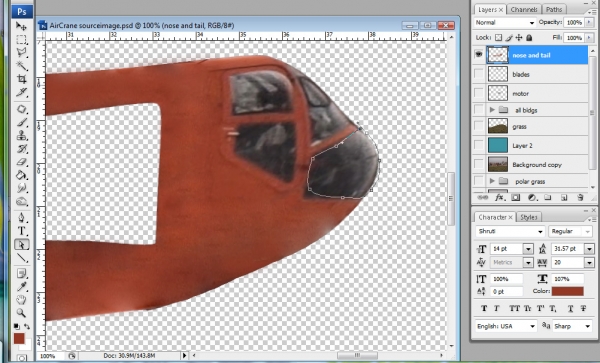Select the Clone Stamp tool
Image resolution: width=600 pixels, height=363 pixels.
coord(21,135)
